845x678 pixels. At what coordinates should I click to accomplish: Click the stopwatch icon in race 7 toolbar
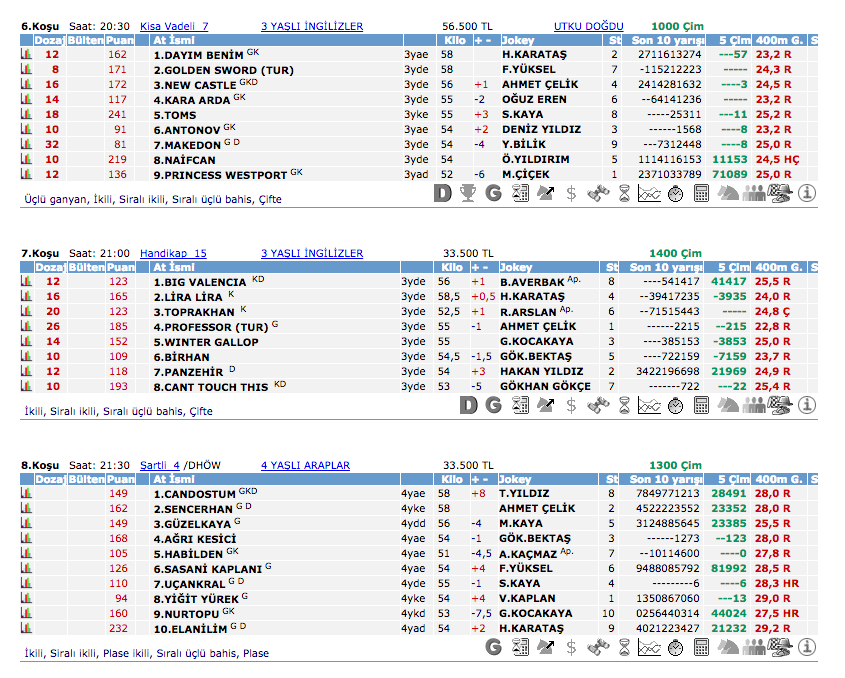coord(676,405)
